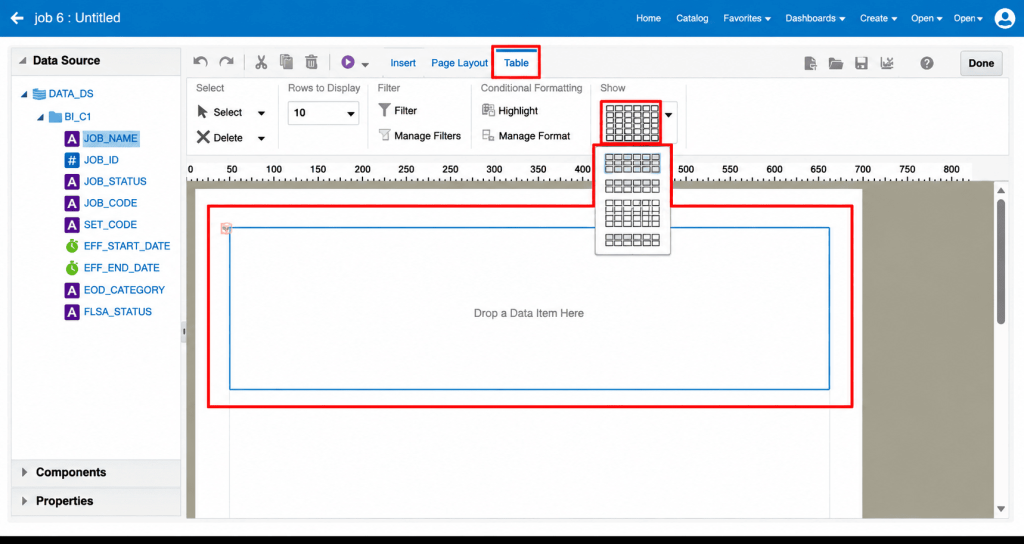Image resolution: width=1024 pixels, height=544 pixels.
Task: Open the Delete dropdown arrow
Action: 261,138
